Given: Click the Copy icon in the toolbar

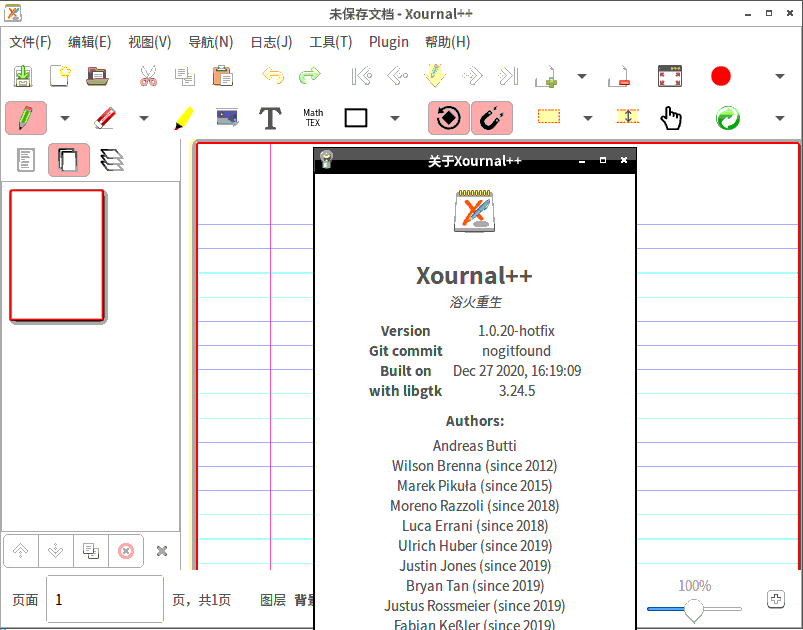Looking at the screenshot, I should (x=185, y=76).
